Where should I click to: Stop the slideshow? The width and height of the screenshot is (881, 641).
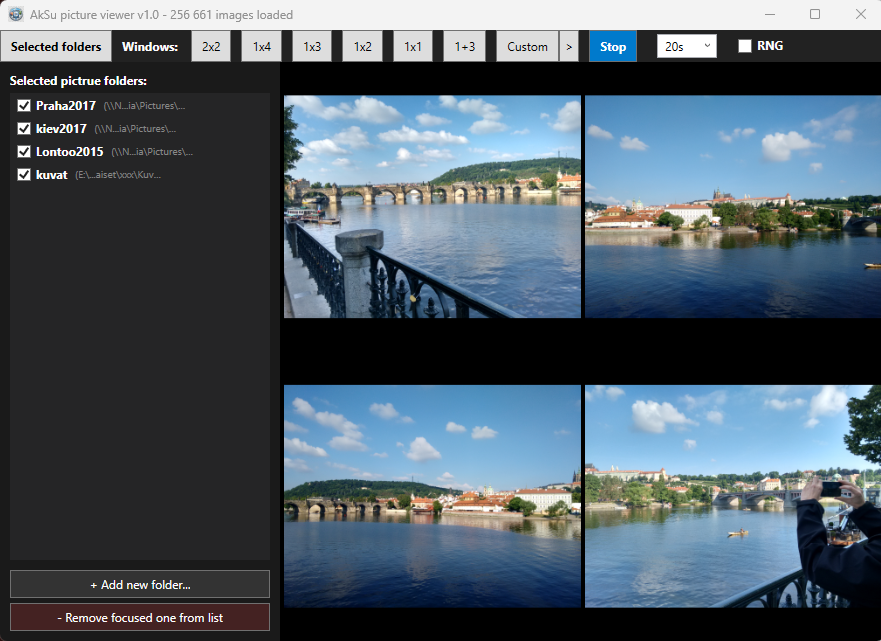613,47
